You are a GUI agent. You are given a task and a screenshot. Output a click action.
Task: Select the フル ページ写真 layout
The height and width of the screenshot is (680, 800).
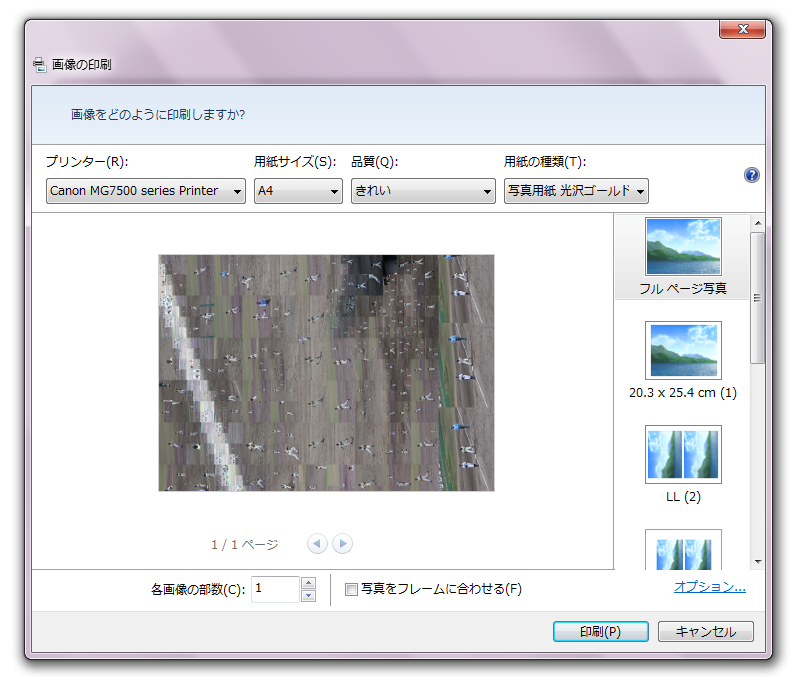click(x=683, y=257)
